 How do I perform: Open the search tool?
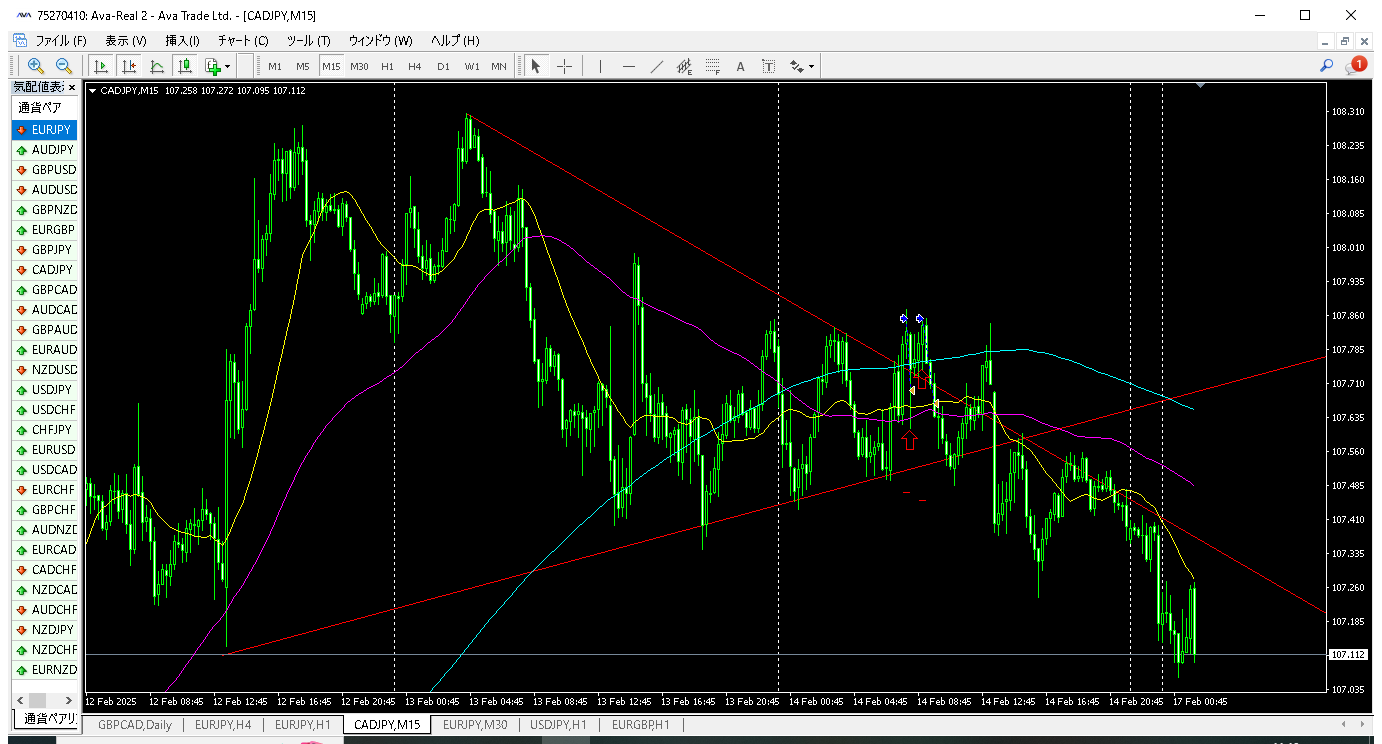(1327, 66)
